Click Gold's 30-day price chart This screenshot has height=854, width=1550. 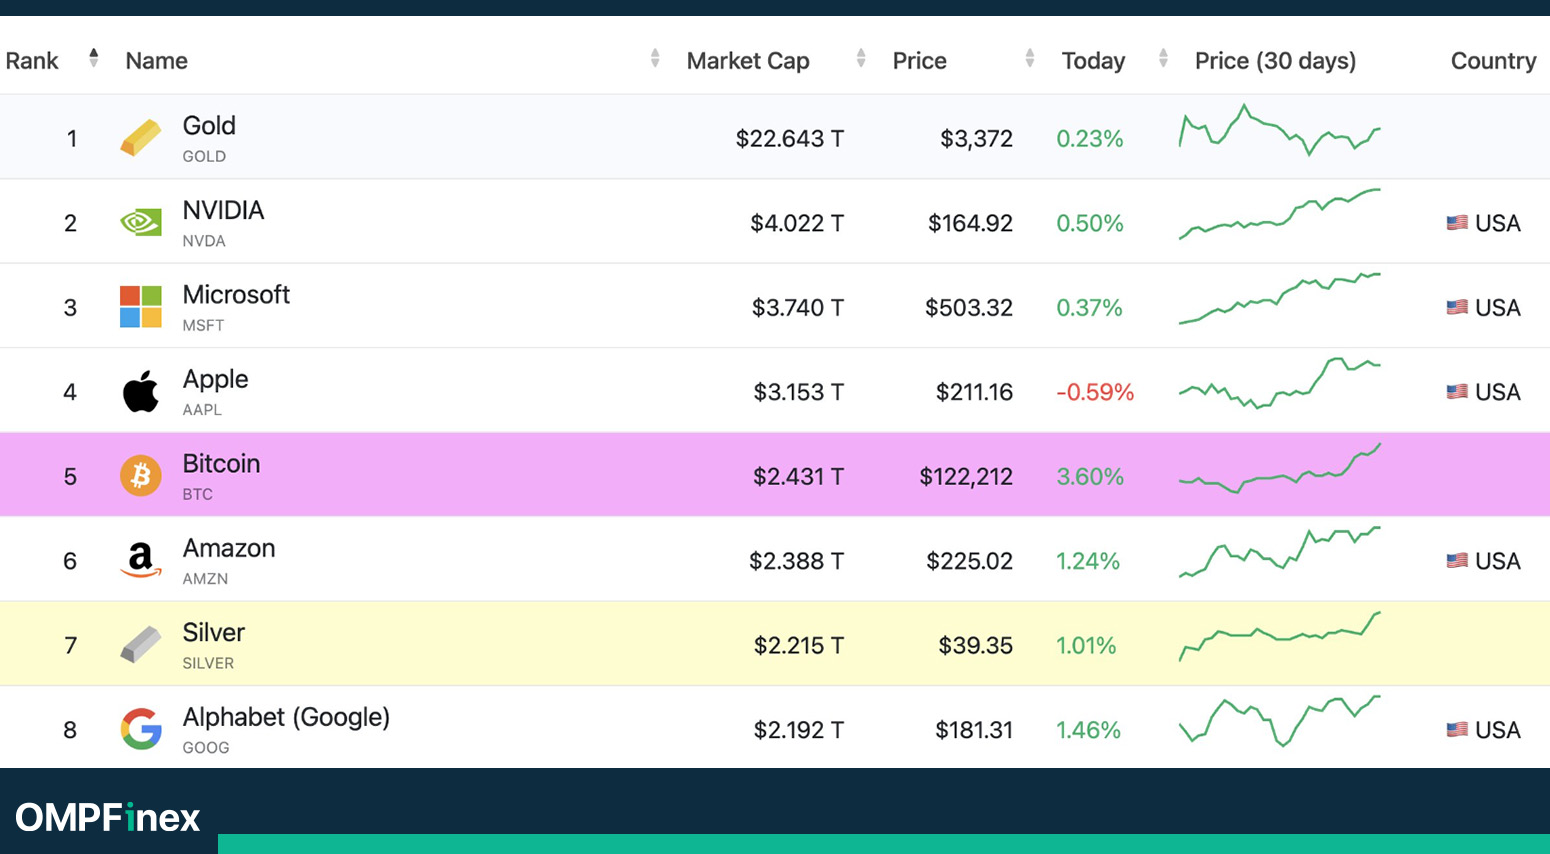pyautogui.click(x=1280, y=130)
